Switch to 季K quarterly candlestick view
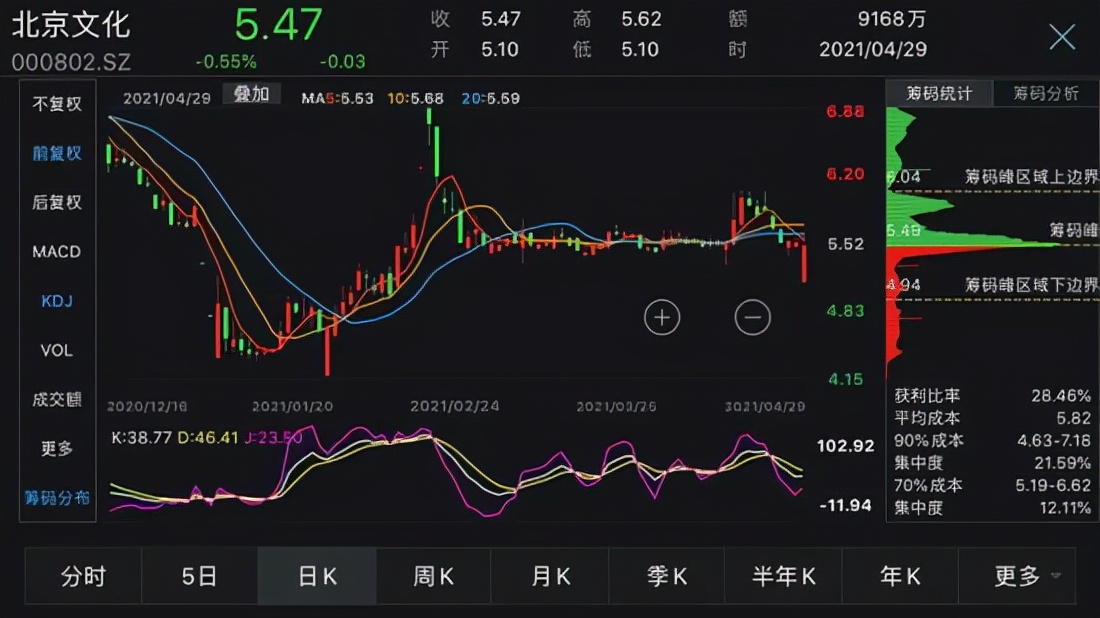This screenshot has height=618, width=1100. pyautogui.click(x=666, y=576)
